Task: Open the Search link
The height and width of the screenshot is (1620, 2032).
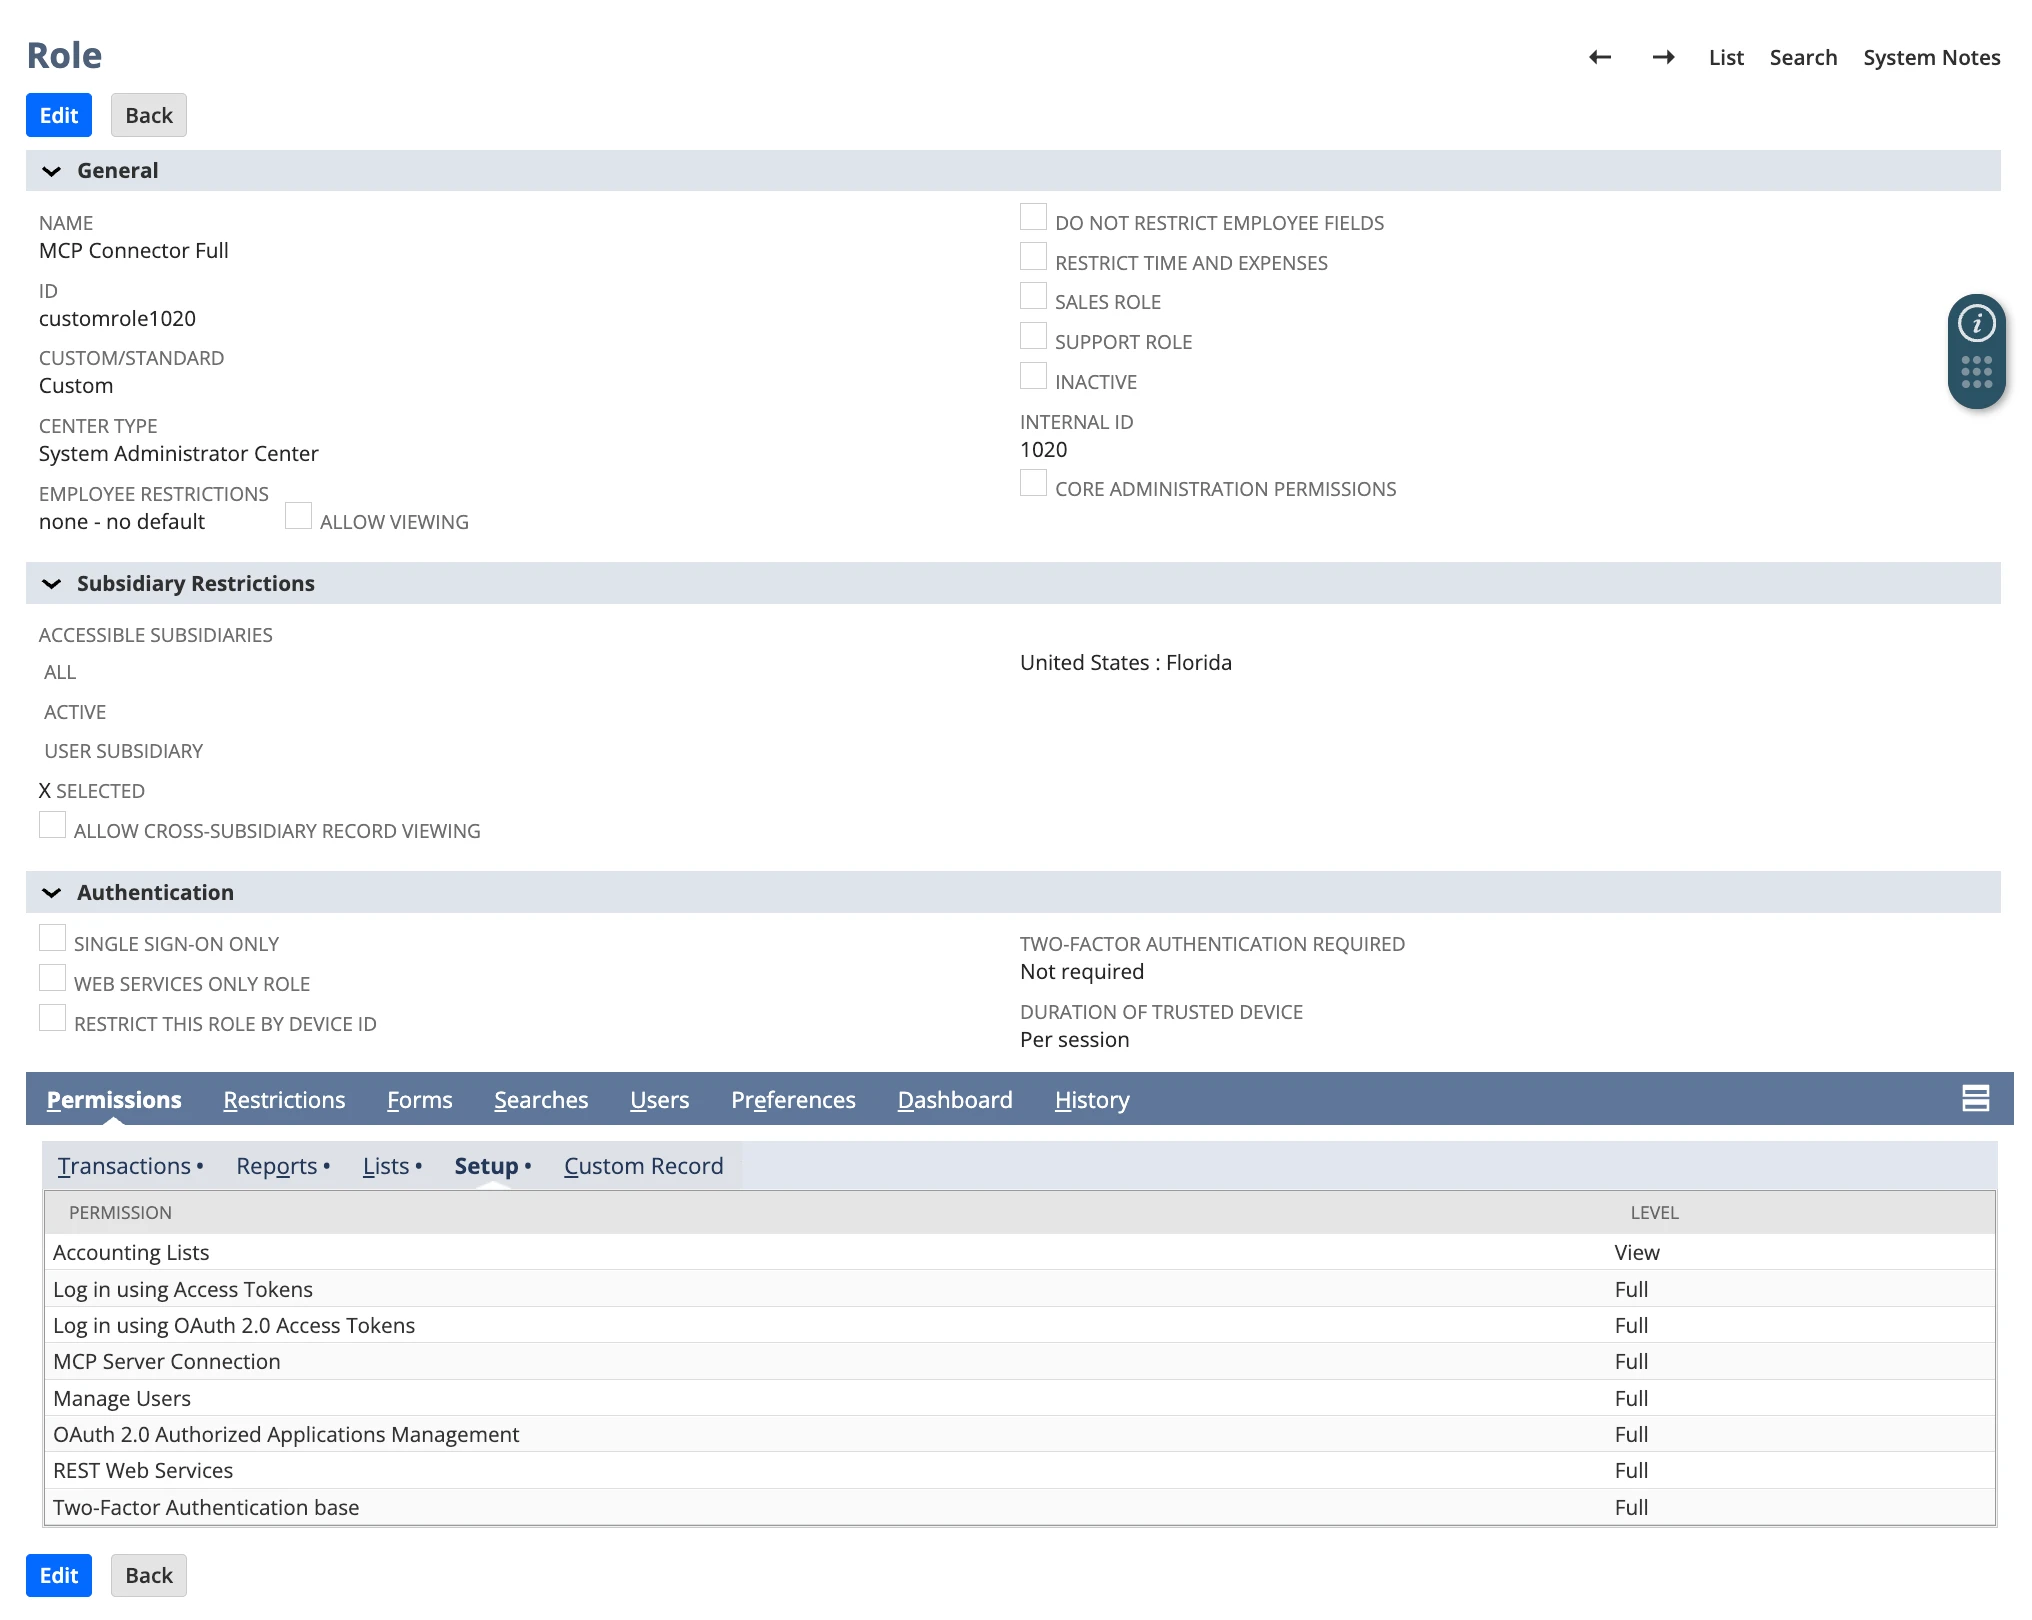Action: [x=1803, y=58]
